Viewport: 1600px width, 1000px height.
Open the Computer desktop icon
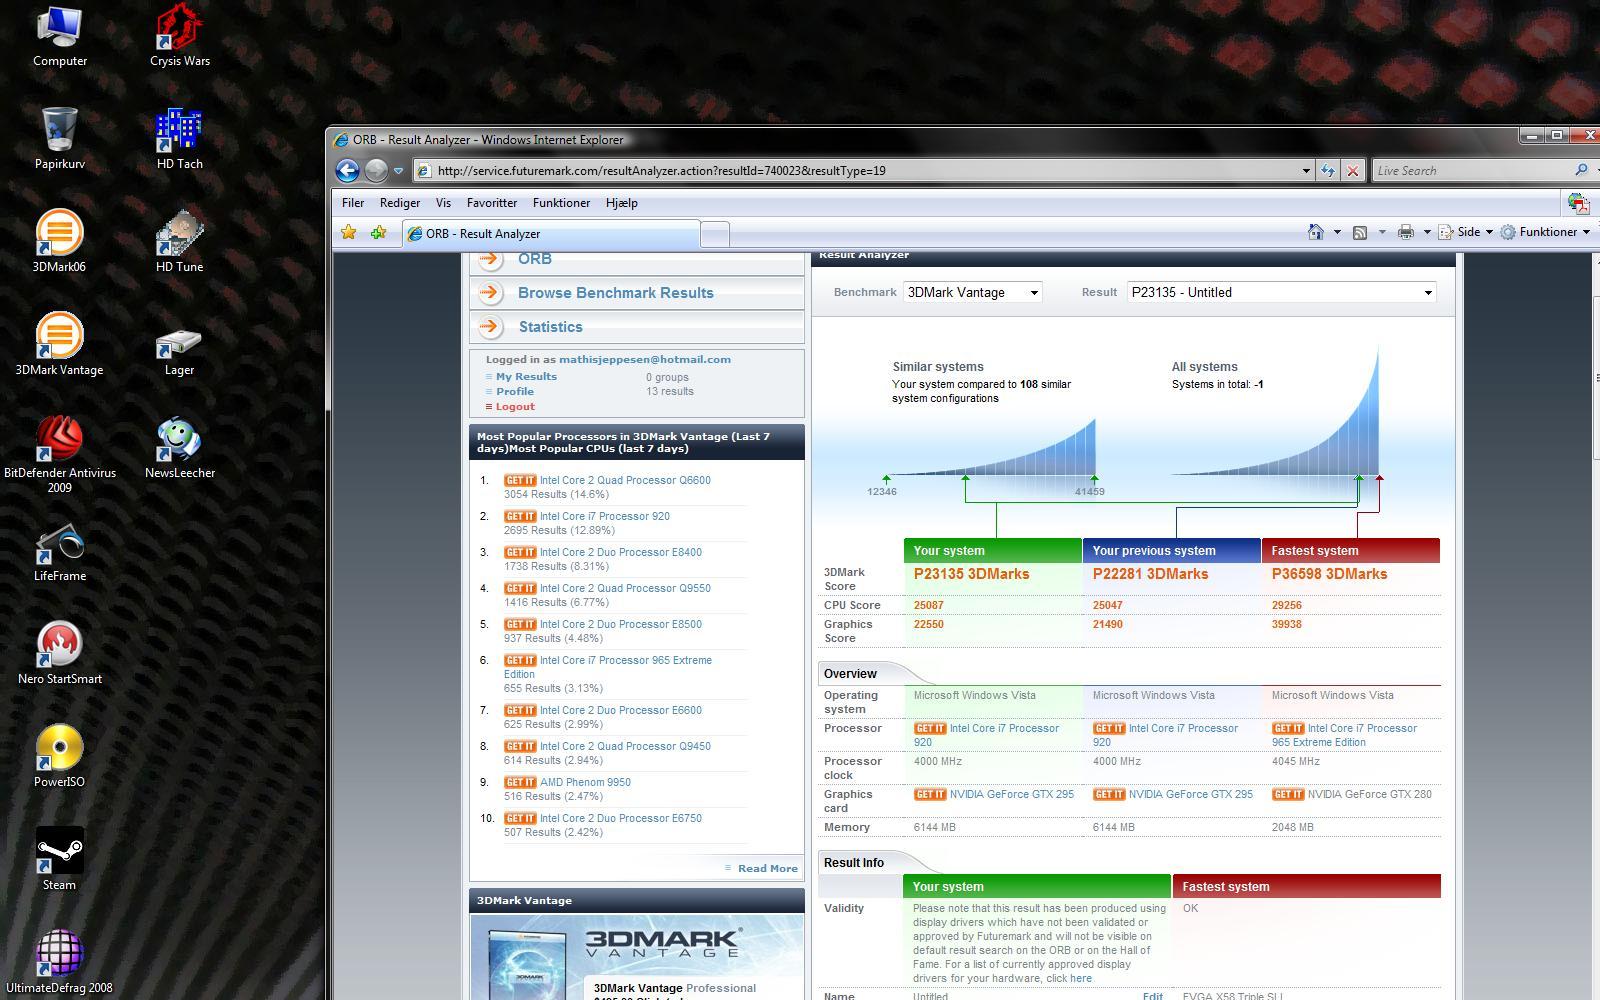coord(59,35)
